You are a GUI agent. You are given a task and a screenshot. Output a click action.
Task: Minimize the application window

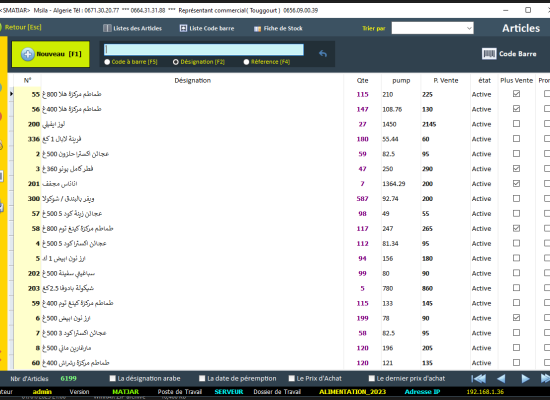pos(505,10)
